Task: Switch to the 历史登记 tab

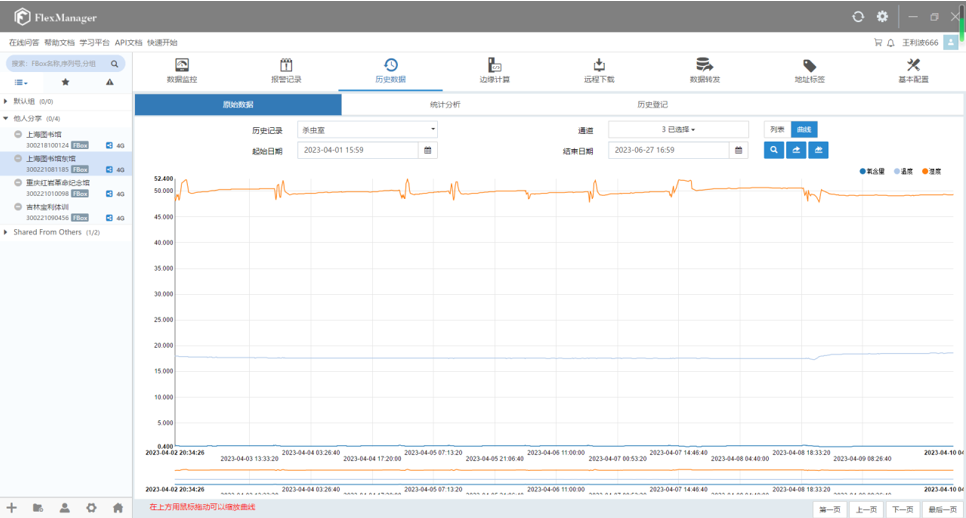Action: (x=652, y=104)
